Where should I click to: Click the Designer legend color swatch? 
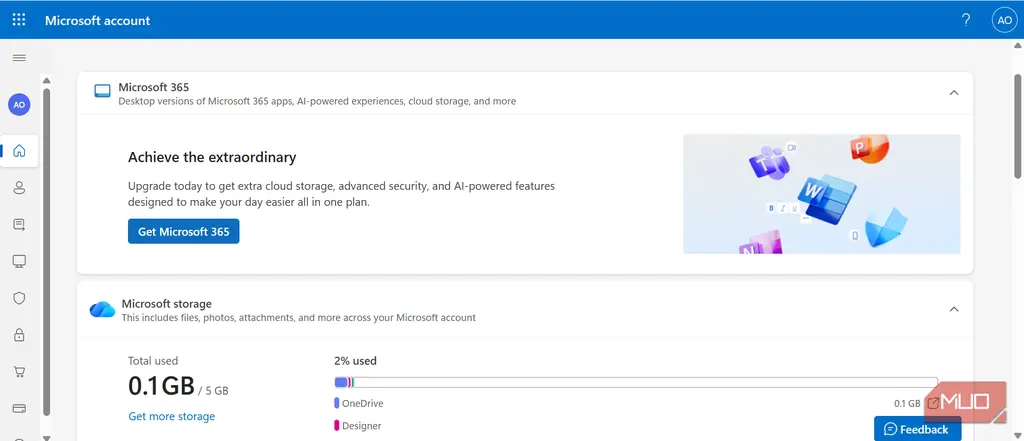pos(336,425)
